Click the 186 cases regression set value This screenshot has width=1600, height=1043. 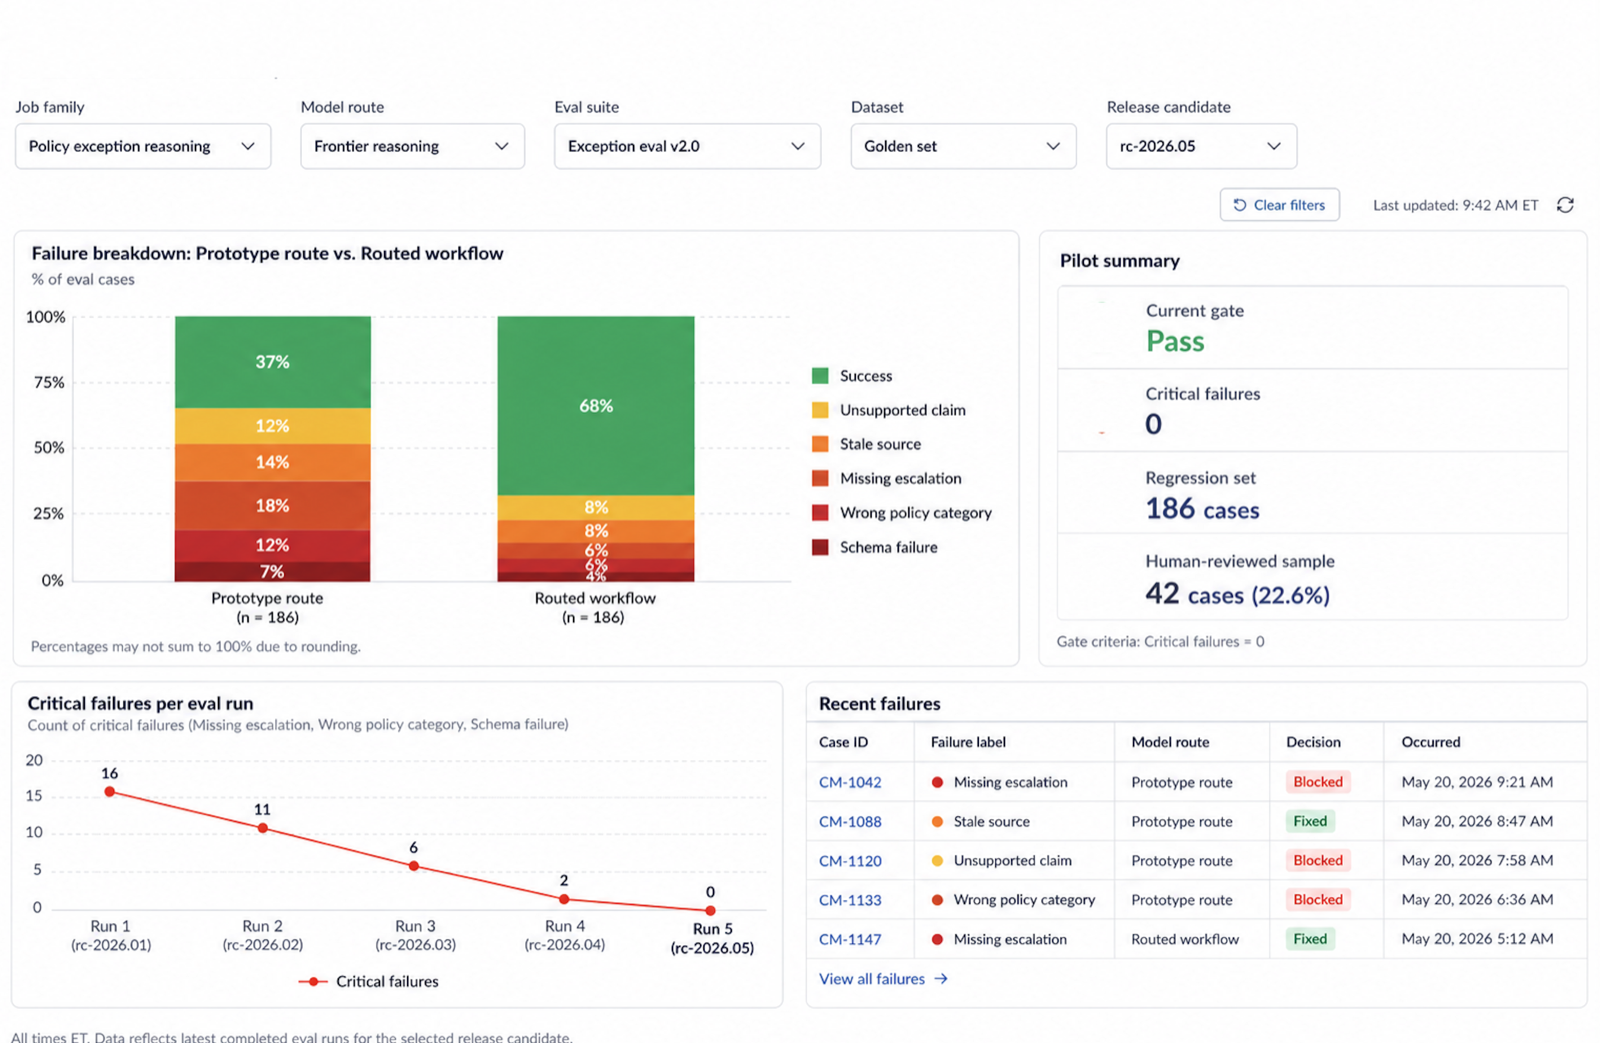point(1202,509)
